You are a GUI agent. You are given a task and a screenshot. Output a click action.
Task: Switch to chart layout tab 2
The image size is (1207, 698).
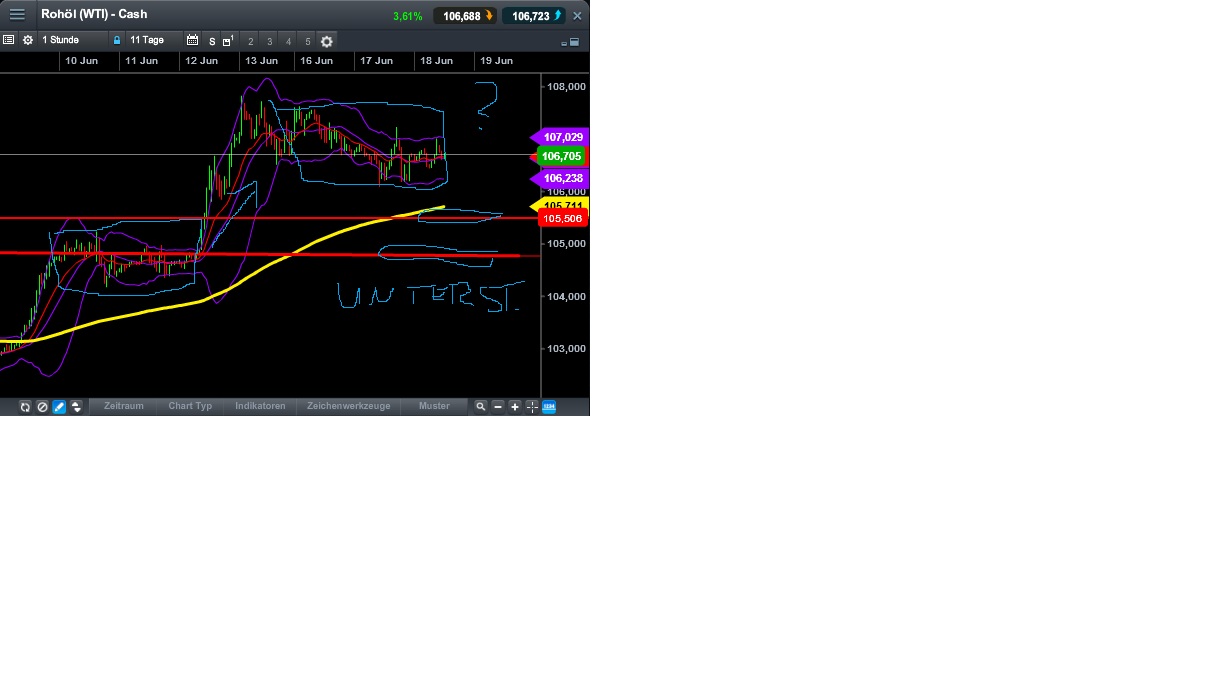pyautogui.click(x=250, y=41)
